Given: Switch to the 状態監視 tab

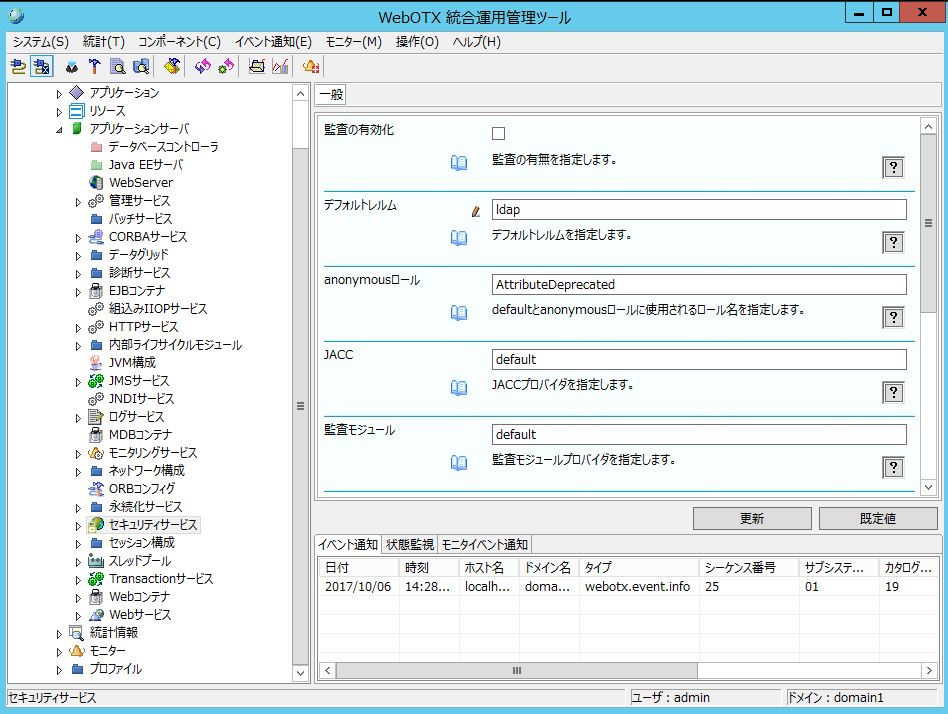Looking at the screenshot, I should click(x=409, y=545).
